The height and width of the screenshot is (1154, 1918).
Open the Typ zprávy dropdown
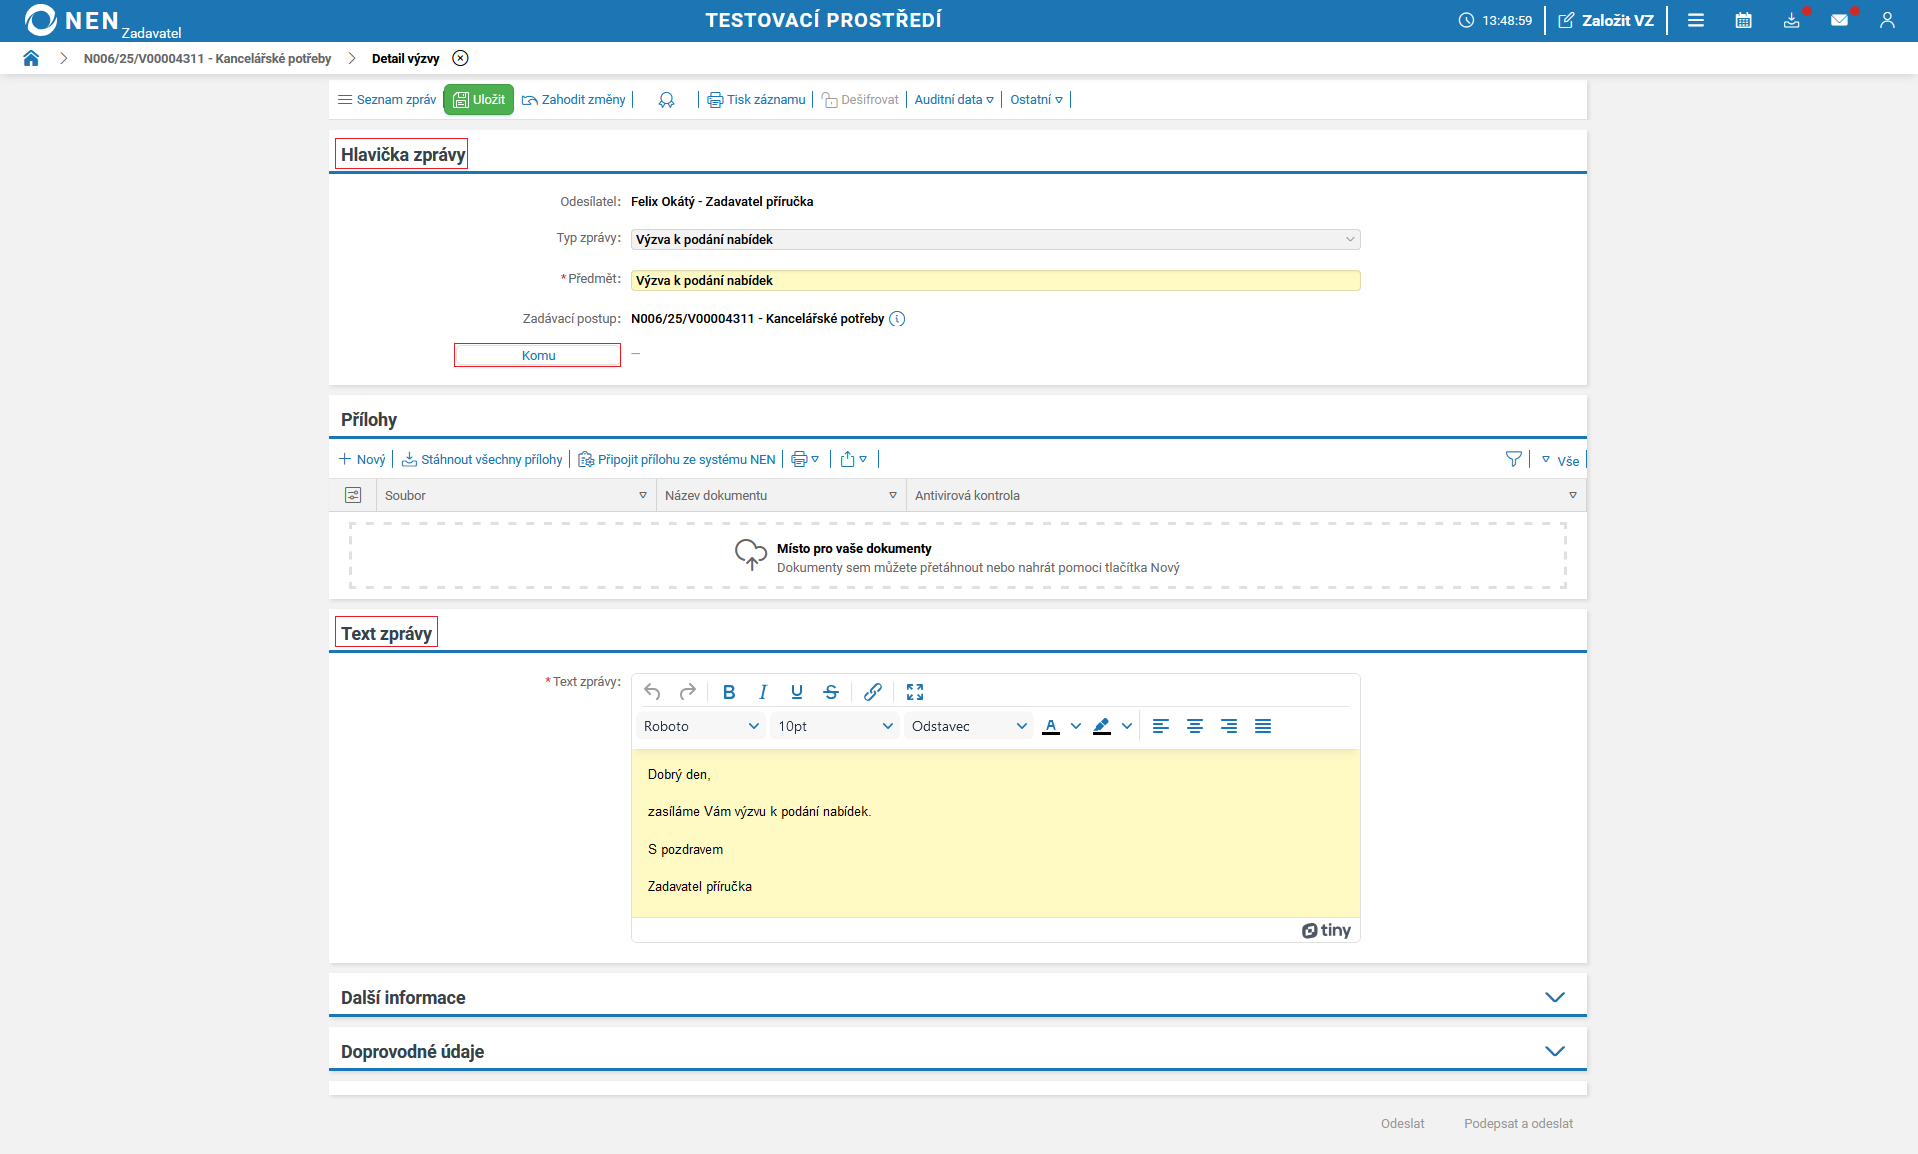pos(995,240)
